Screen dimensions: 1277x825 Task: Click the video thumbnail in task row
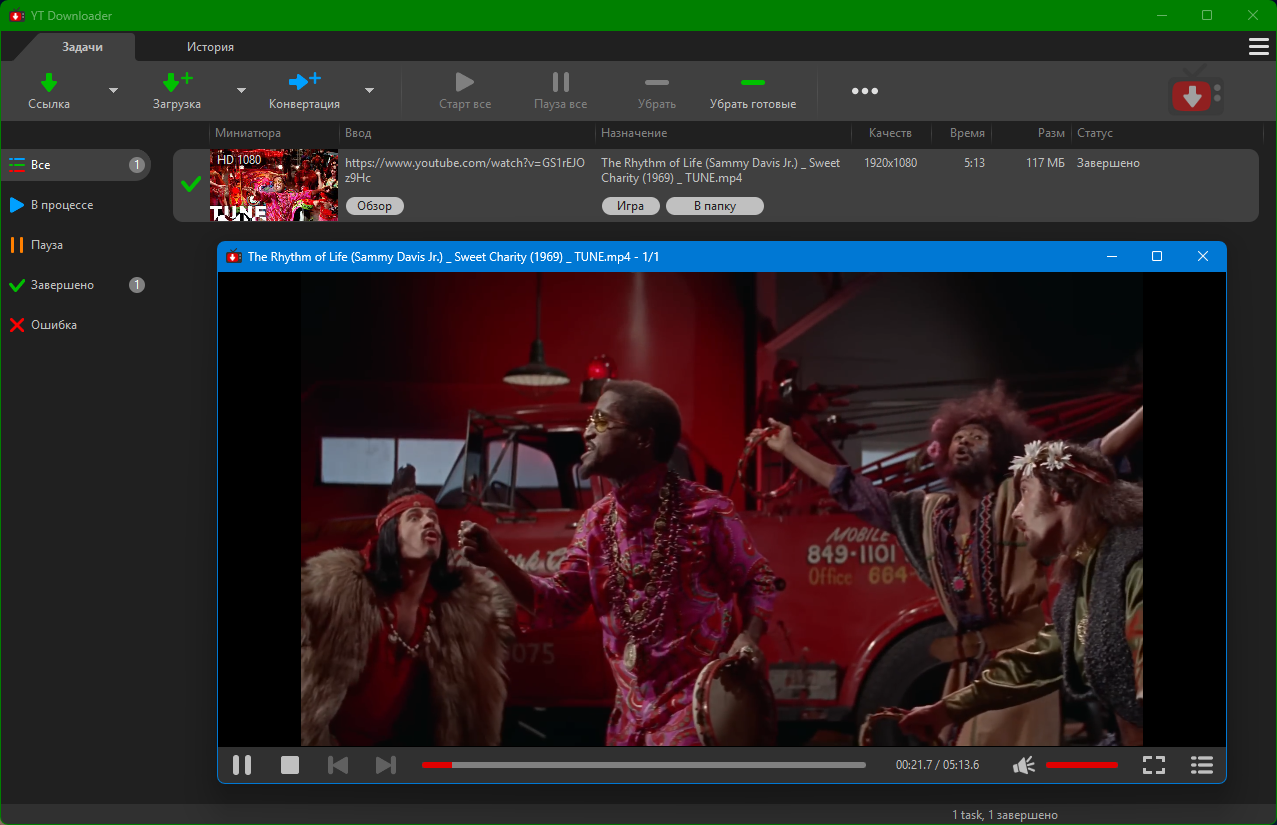[273, 185]
